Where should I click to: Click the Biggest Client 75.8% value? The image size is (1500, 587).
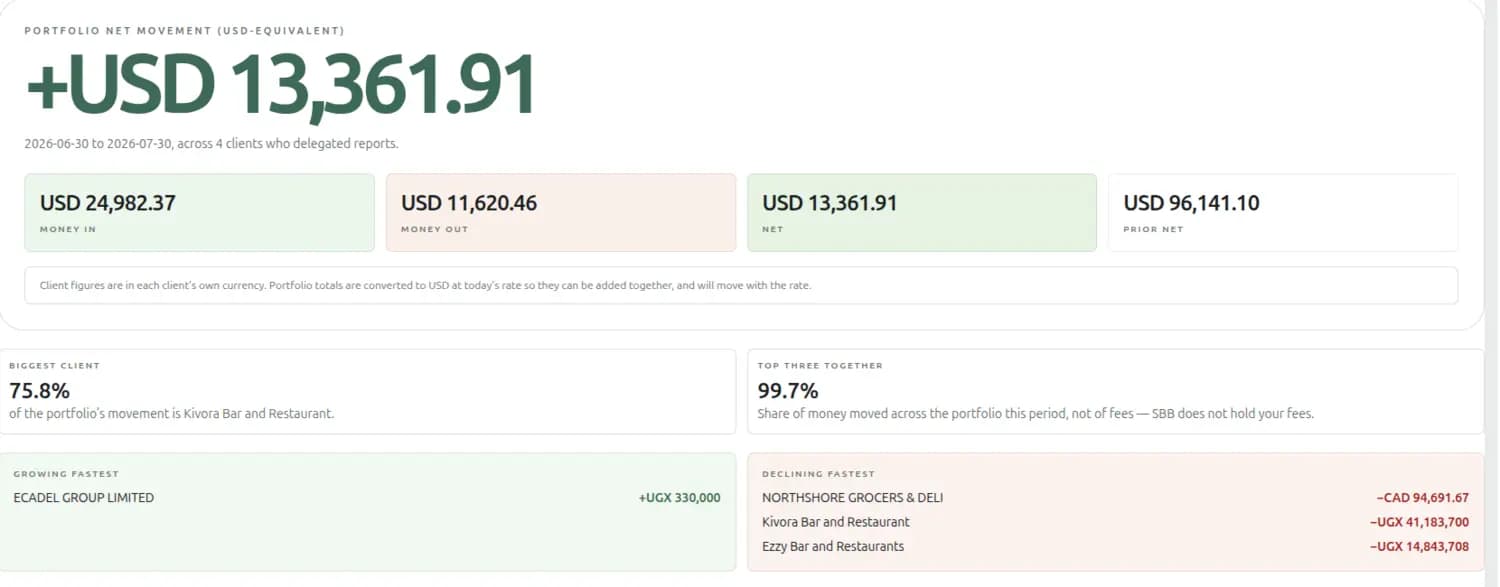click(39, 391)
